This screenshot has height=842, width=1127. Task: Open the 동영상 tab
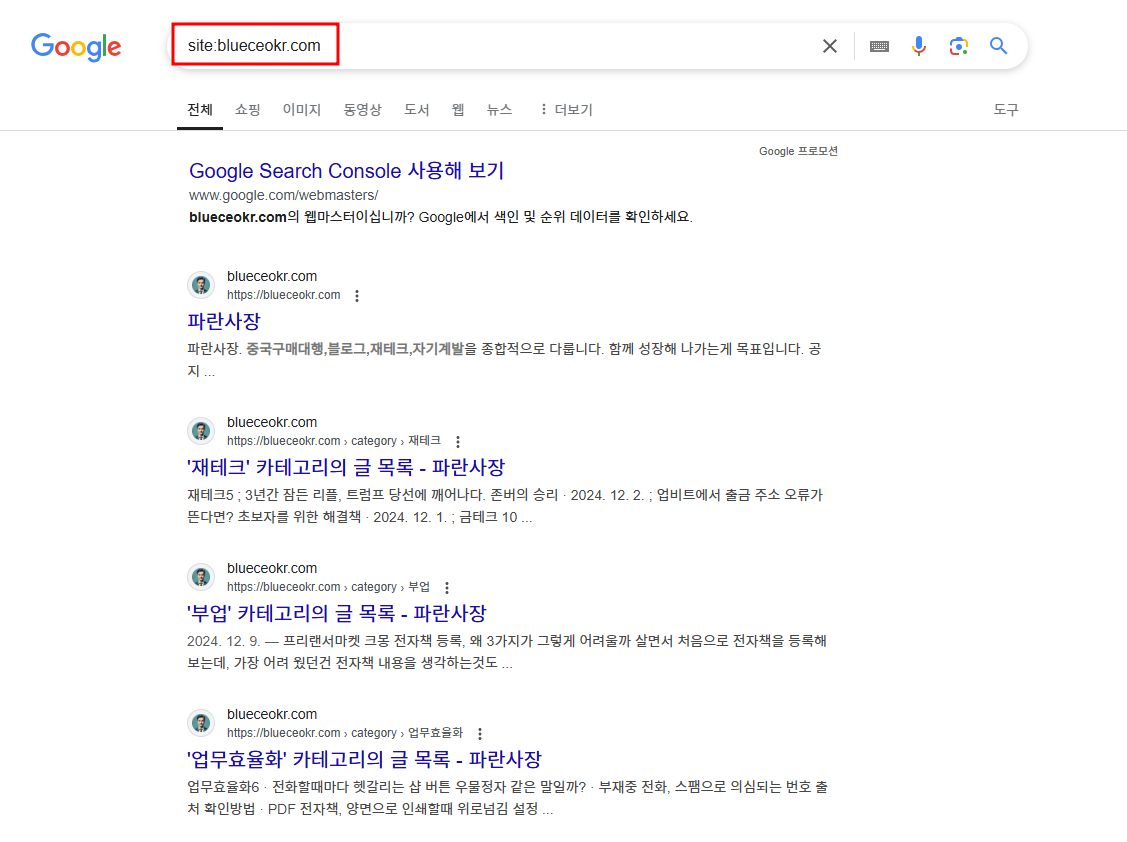coord(362,109)
